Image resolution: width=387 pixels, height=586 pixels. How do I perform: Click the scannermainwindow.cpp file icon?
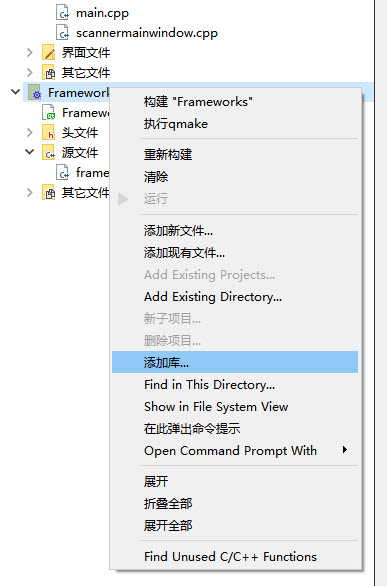coord(62,33)
